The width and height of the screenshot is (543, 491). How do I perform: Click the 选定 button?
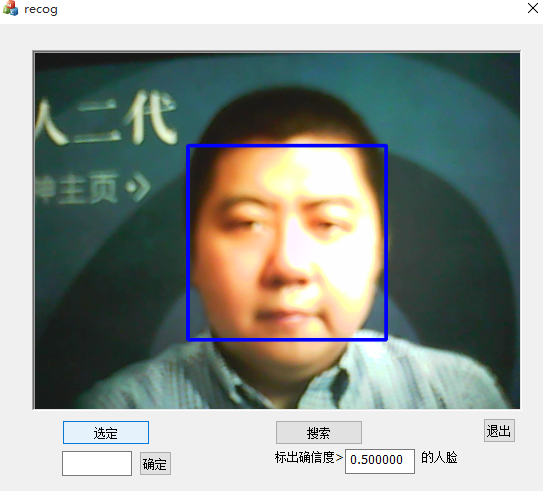point(106,432)
